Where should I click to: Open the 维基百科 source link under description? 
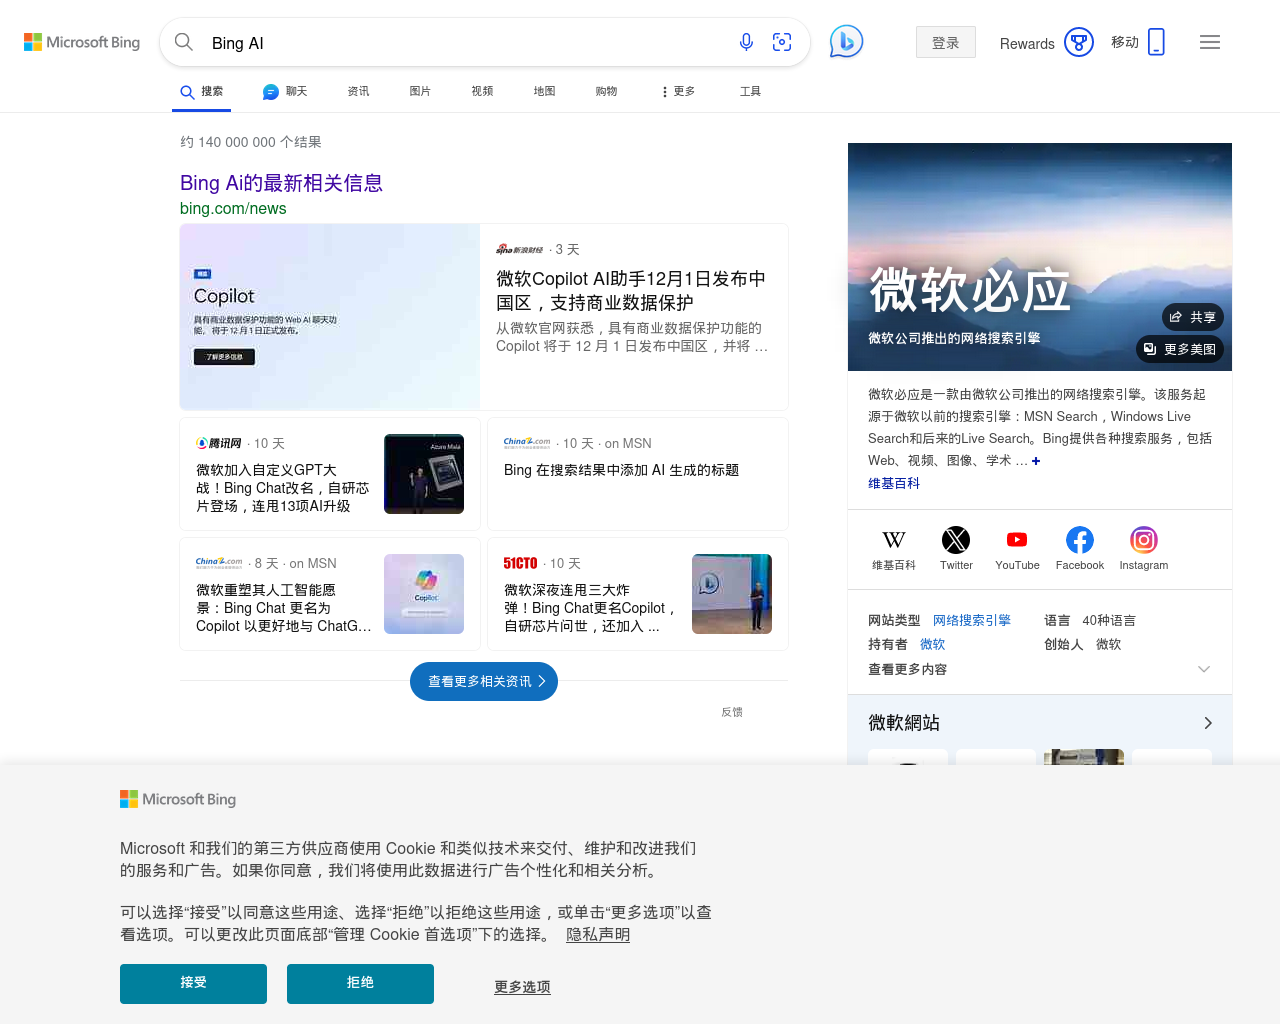[894, 483]
